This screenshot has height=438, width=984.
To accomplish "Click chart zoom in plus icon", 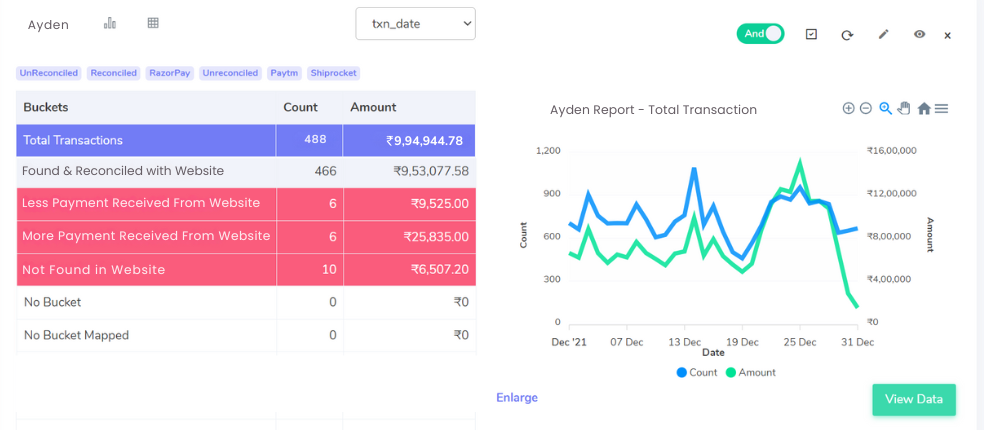I will tap(848, 109).
